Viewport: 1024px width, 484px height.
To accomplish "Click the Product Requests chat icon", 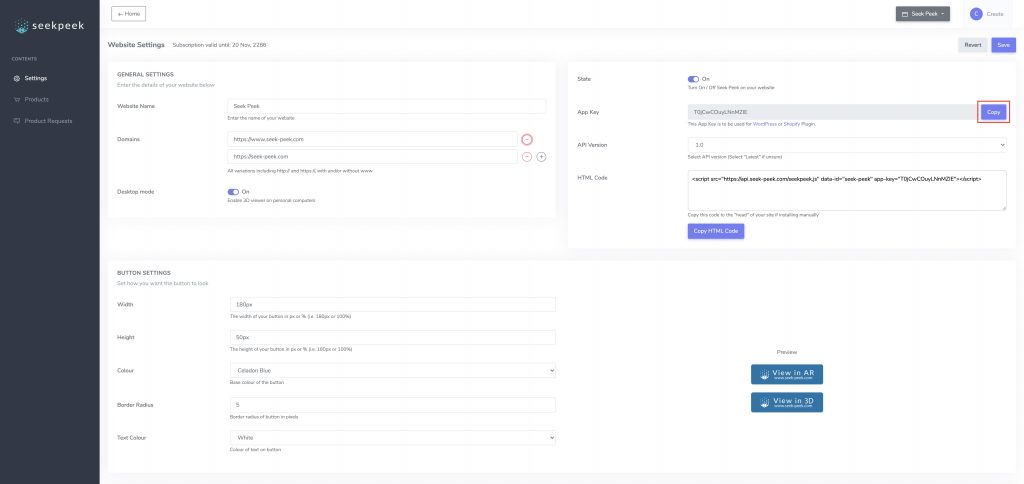I will pyautogui.click(x=17, y=121).
